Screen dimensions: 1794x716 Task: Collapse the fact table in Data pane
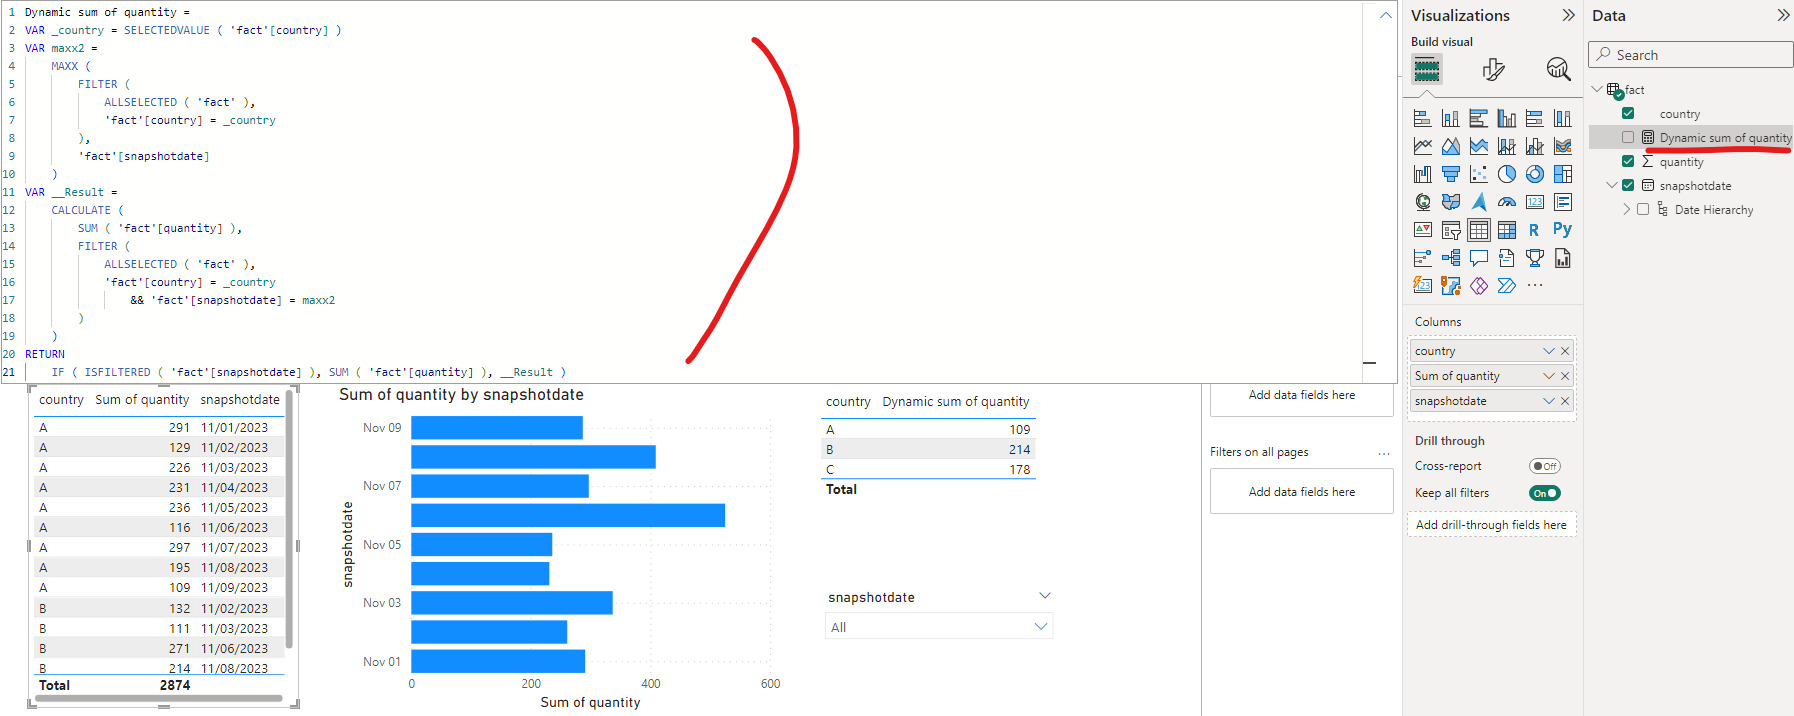click(1597, 89)
